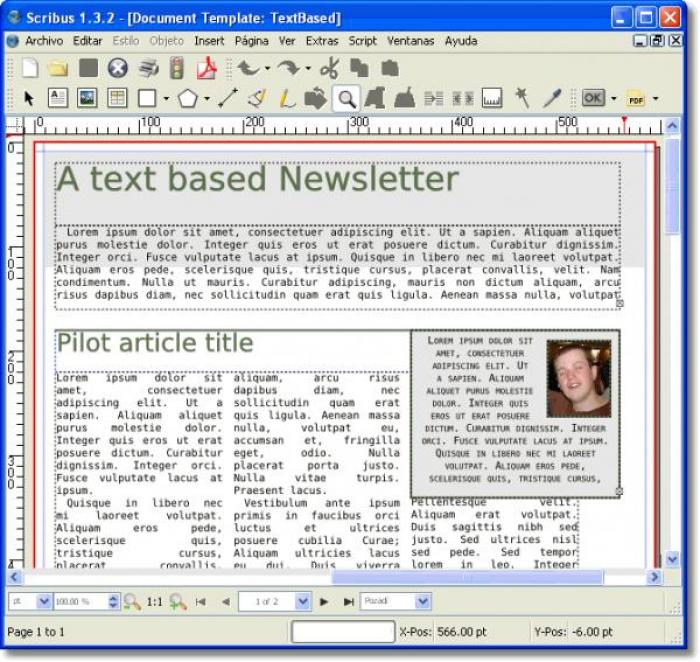Viewport: 700px width, 662px height.
Task: Select the Insert Text Frame tool
Action: coord(58,98)
